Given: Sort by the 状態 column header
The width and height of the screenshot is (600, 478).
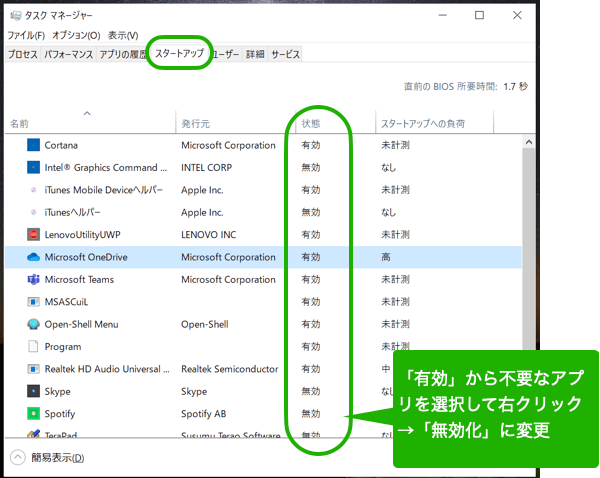Looking at the screenshot, I should [311, 124].
